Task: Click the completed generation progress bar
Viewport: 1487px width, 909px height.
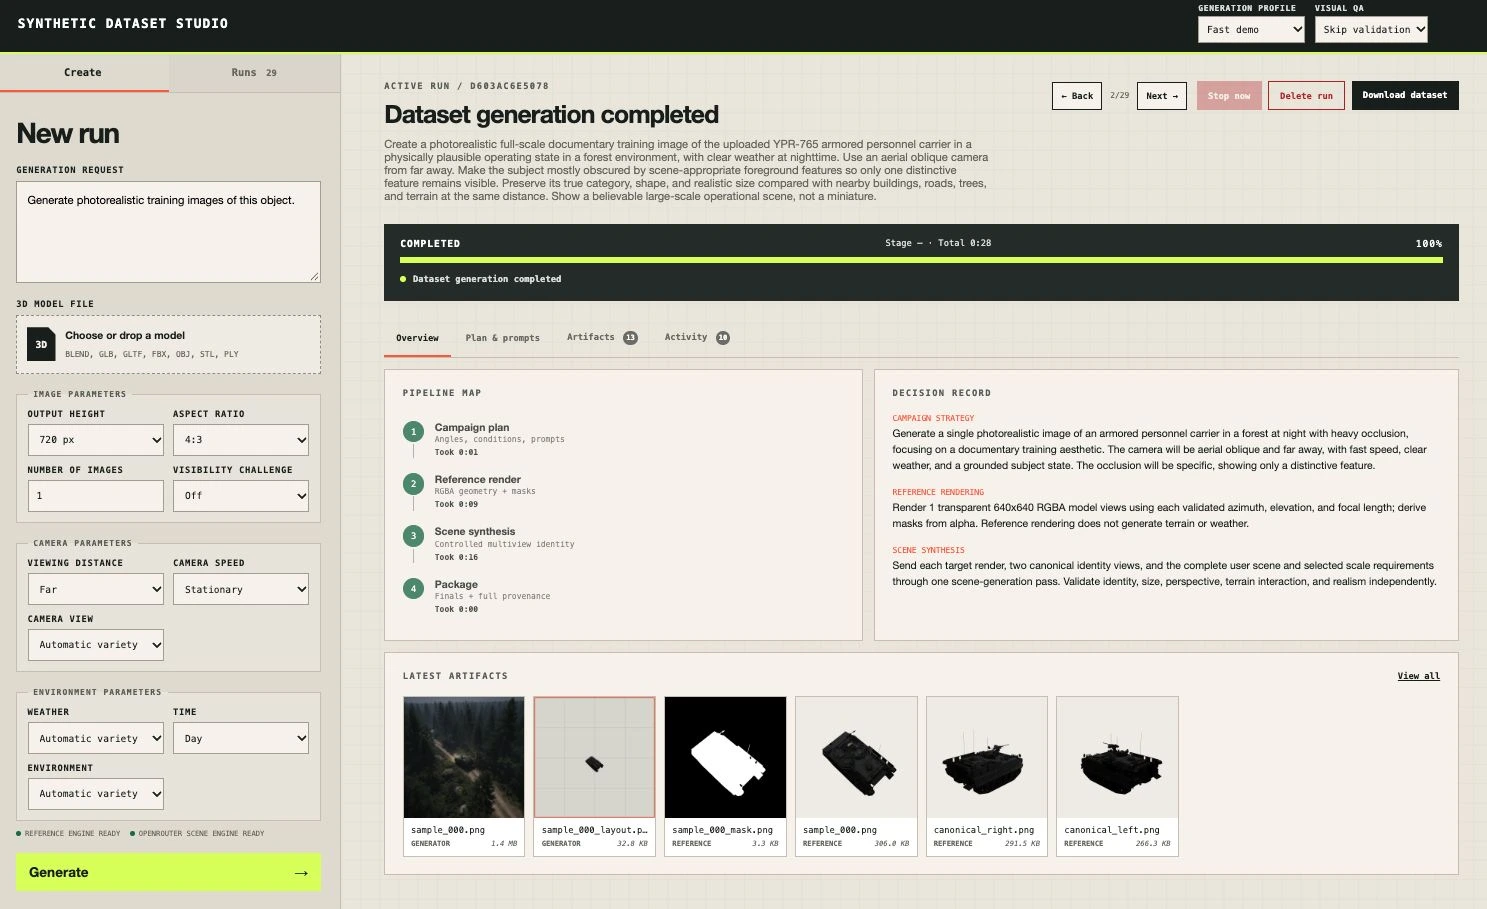Action: click(921, 260)
